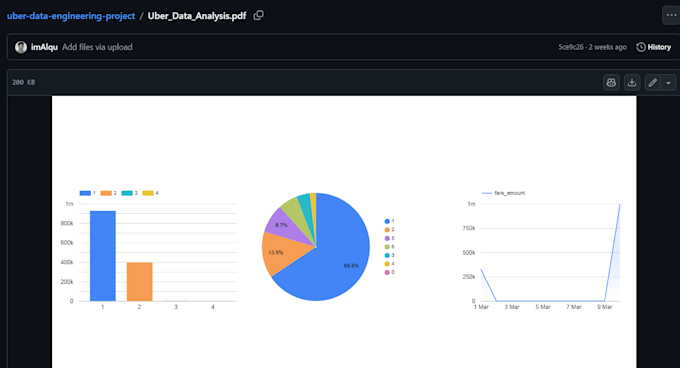This screenshot has width=680, height=368.
Task: Open the imAlqu author profile link
Action: click(44, 47)
